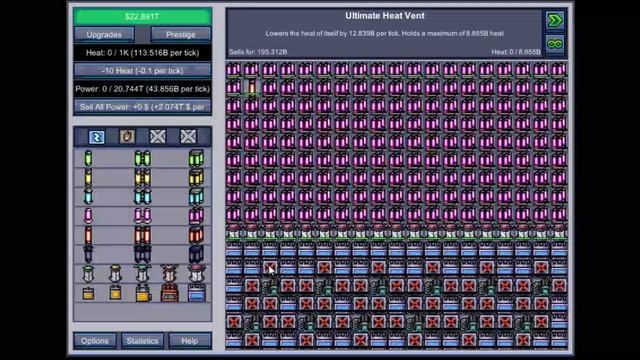Select the dual pink Seaborgium cell
Viewport: 640px width, 360px height.
(x=142, y=216)
